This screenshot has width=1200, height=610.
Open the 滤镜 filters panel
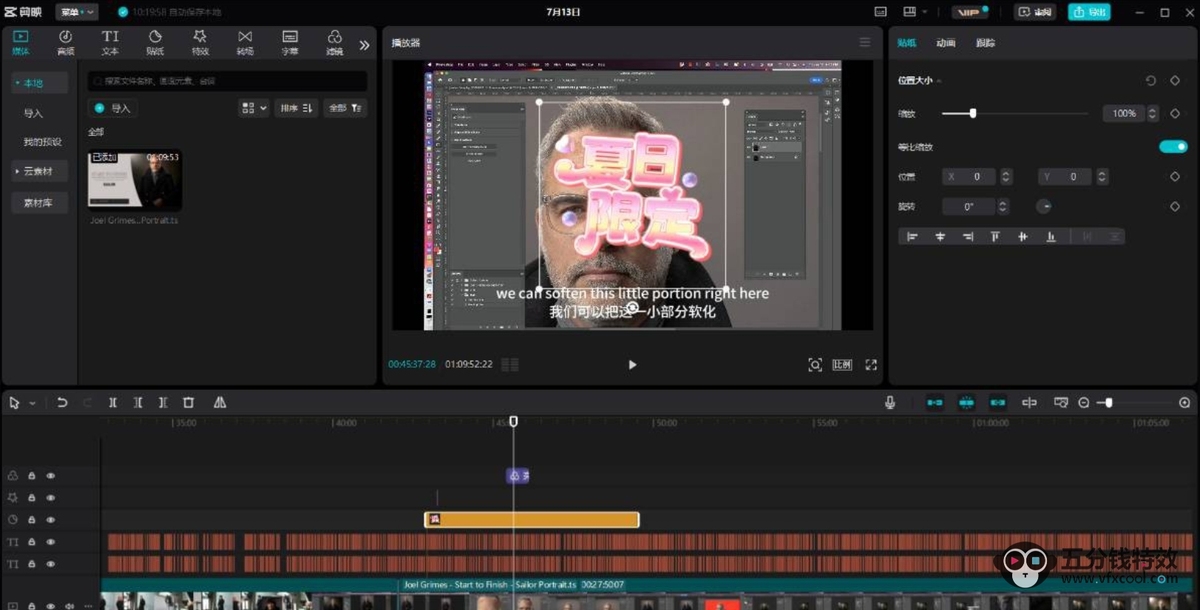point(334,42)
